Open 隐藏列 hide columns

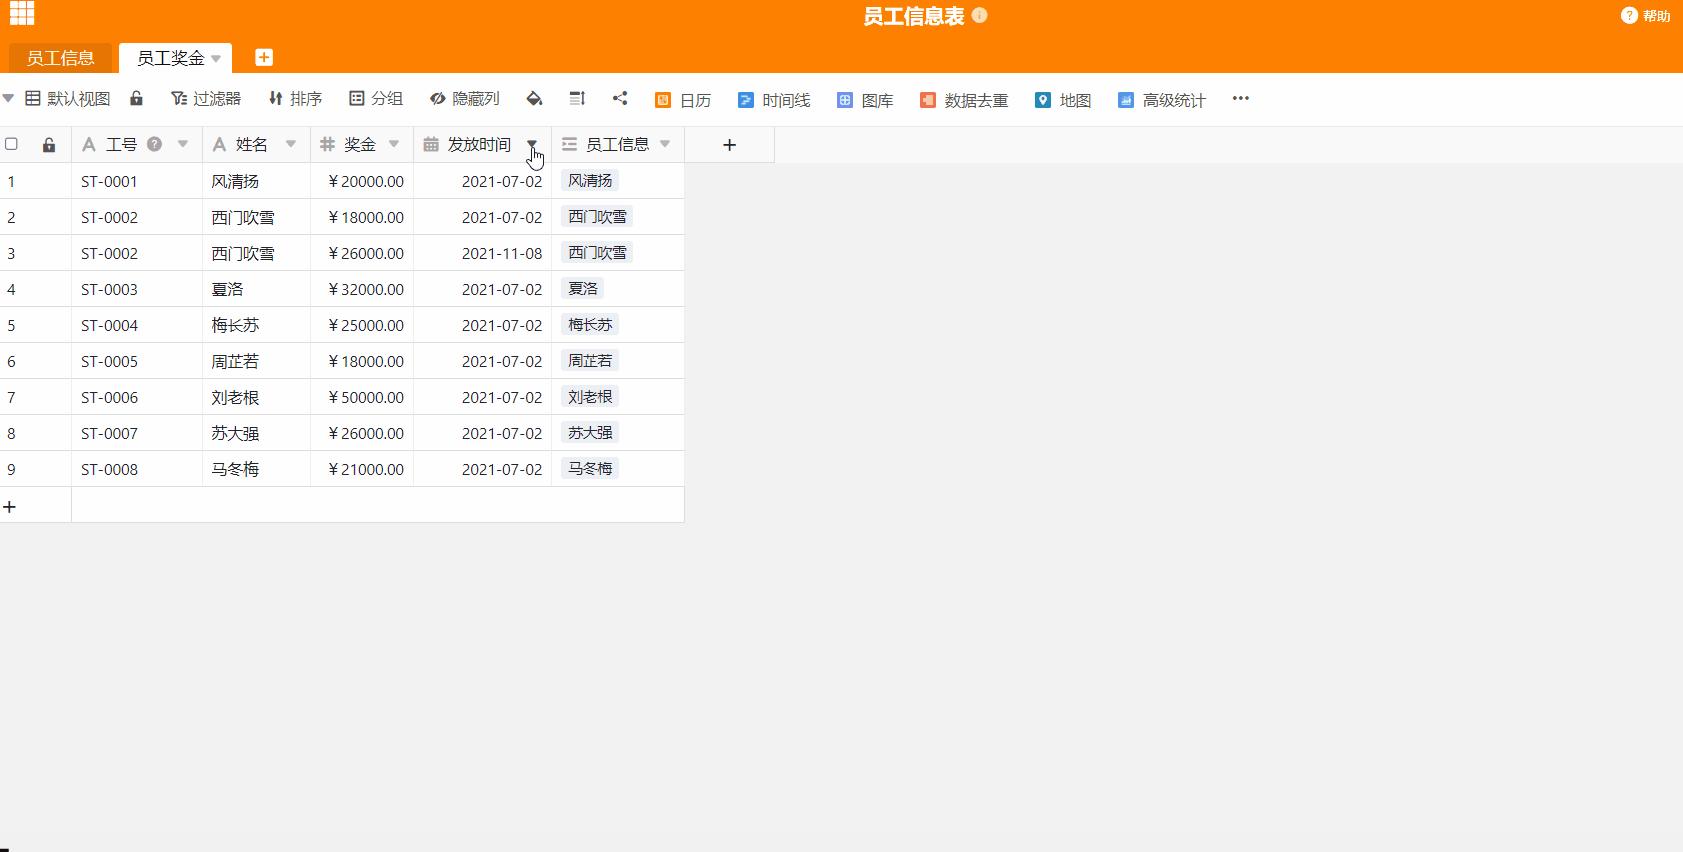pyautogui.click(x=464, y=98)
